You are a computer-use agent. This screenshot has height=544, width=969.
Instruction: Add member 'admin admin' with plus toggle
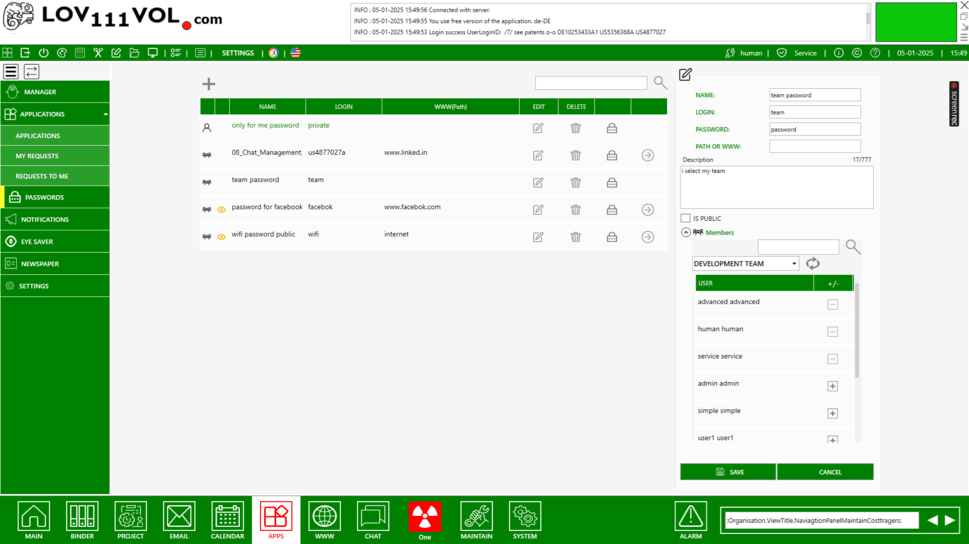[x=832, y=386]
